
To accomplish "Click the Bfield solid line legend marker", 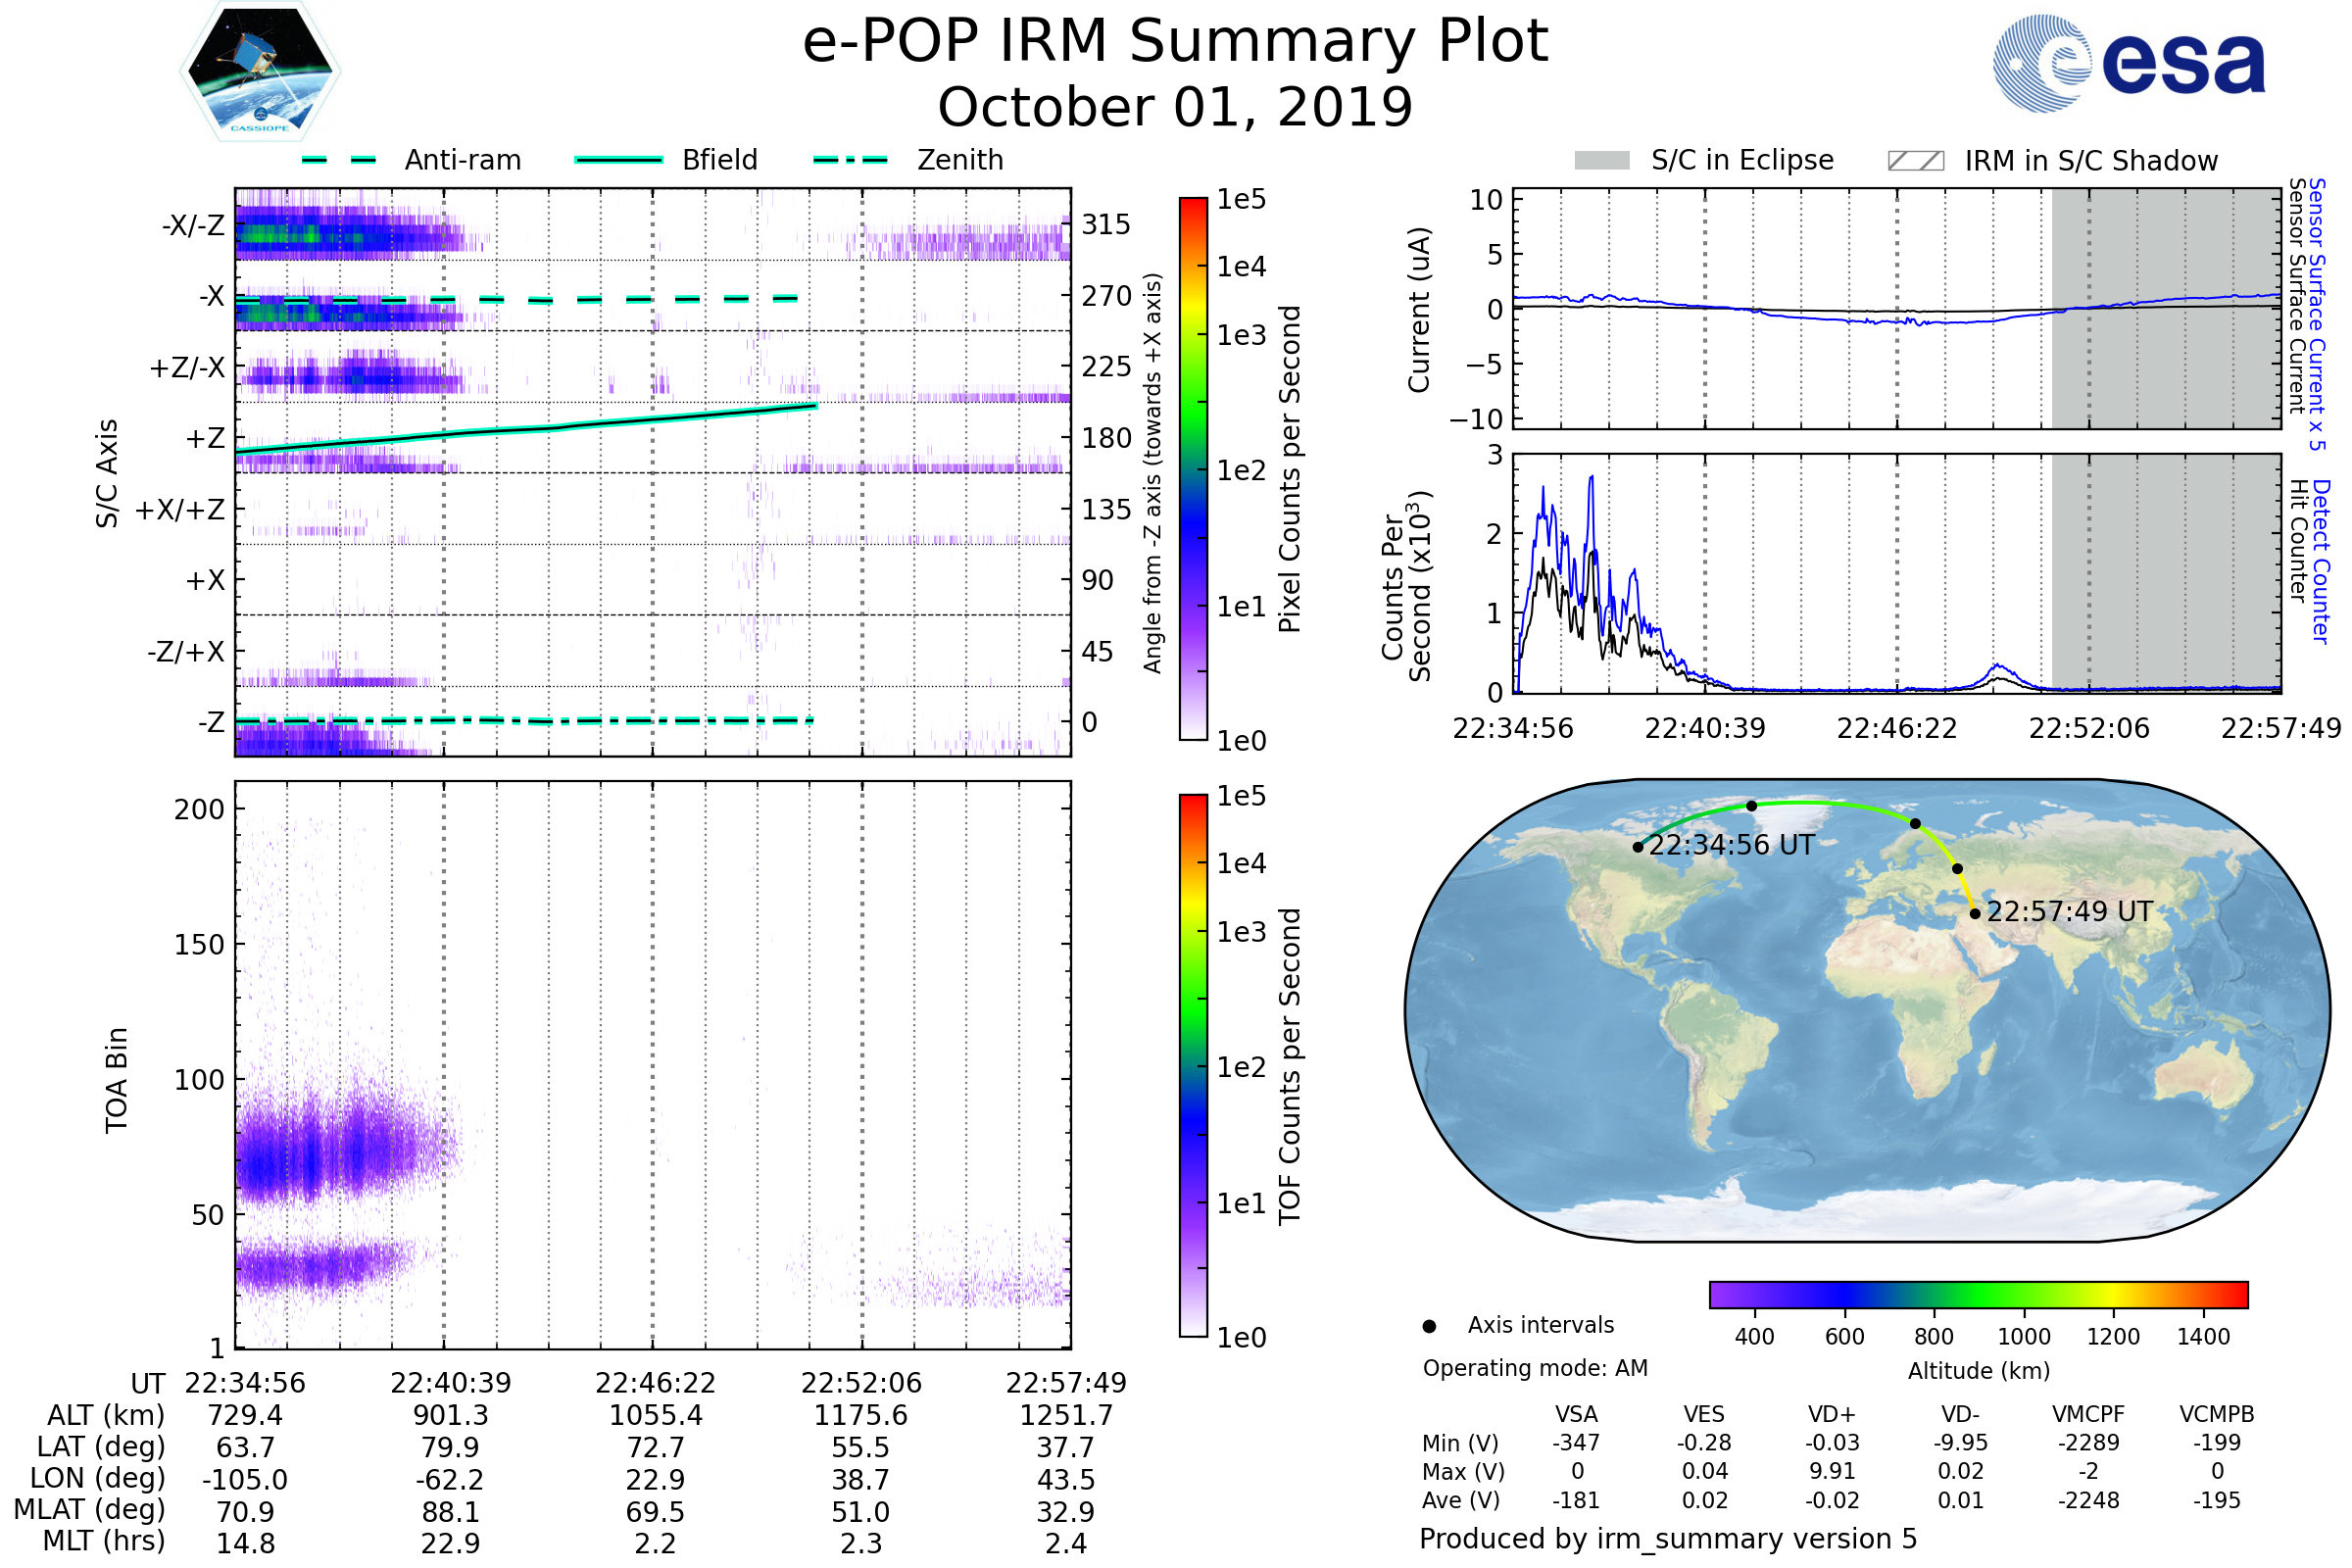I will pos(618,160).
